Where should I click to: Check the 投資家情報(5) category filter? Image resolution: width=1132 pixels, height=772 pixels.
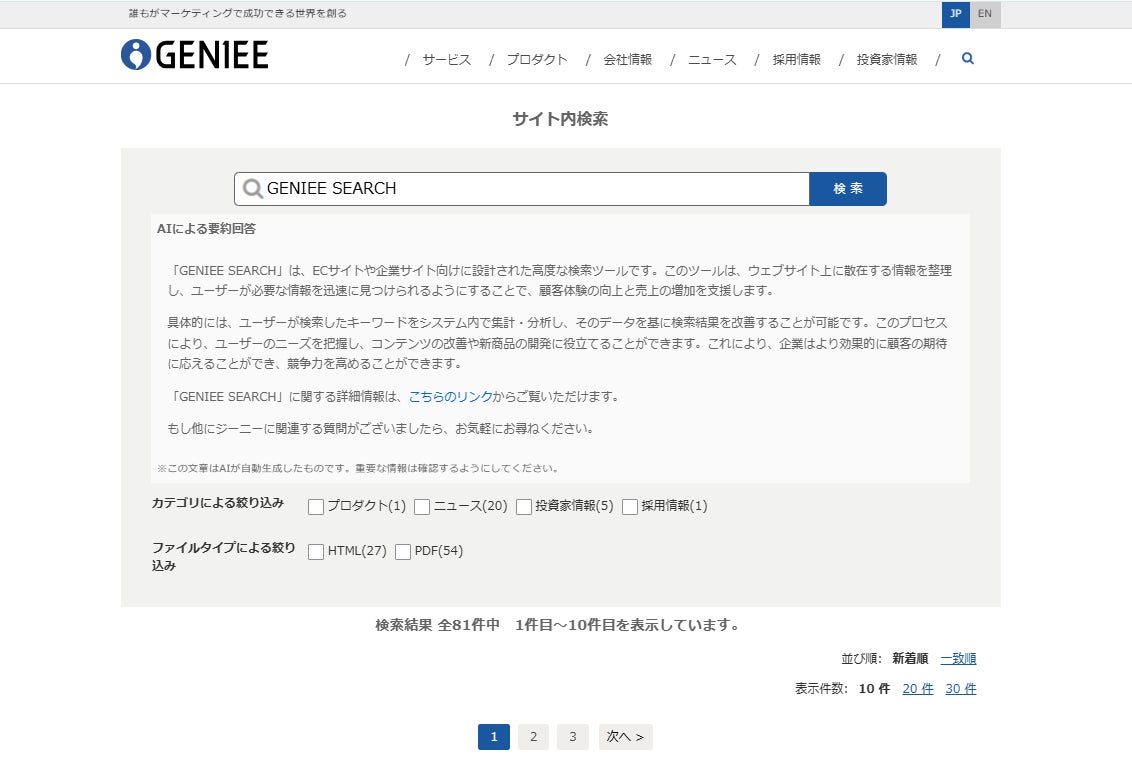point(523,507)
